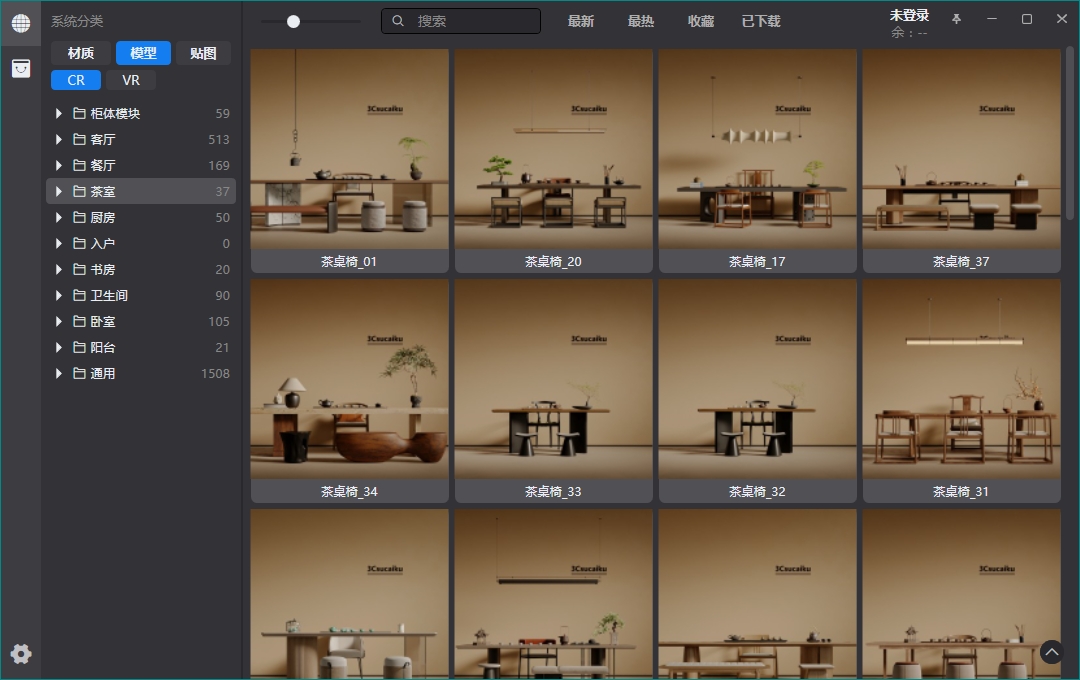Expand the 客厅 category

click(x=59, y=139)
